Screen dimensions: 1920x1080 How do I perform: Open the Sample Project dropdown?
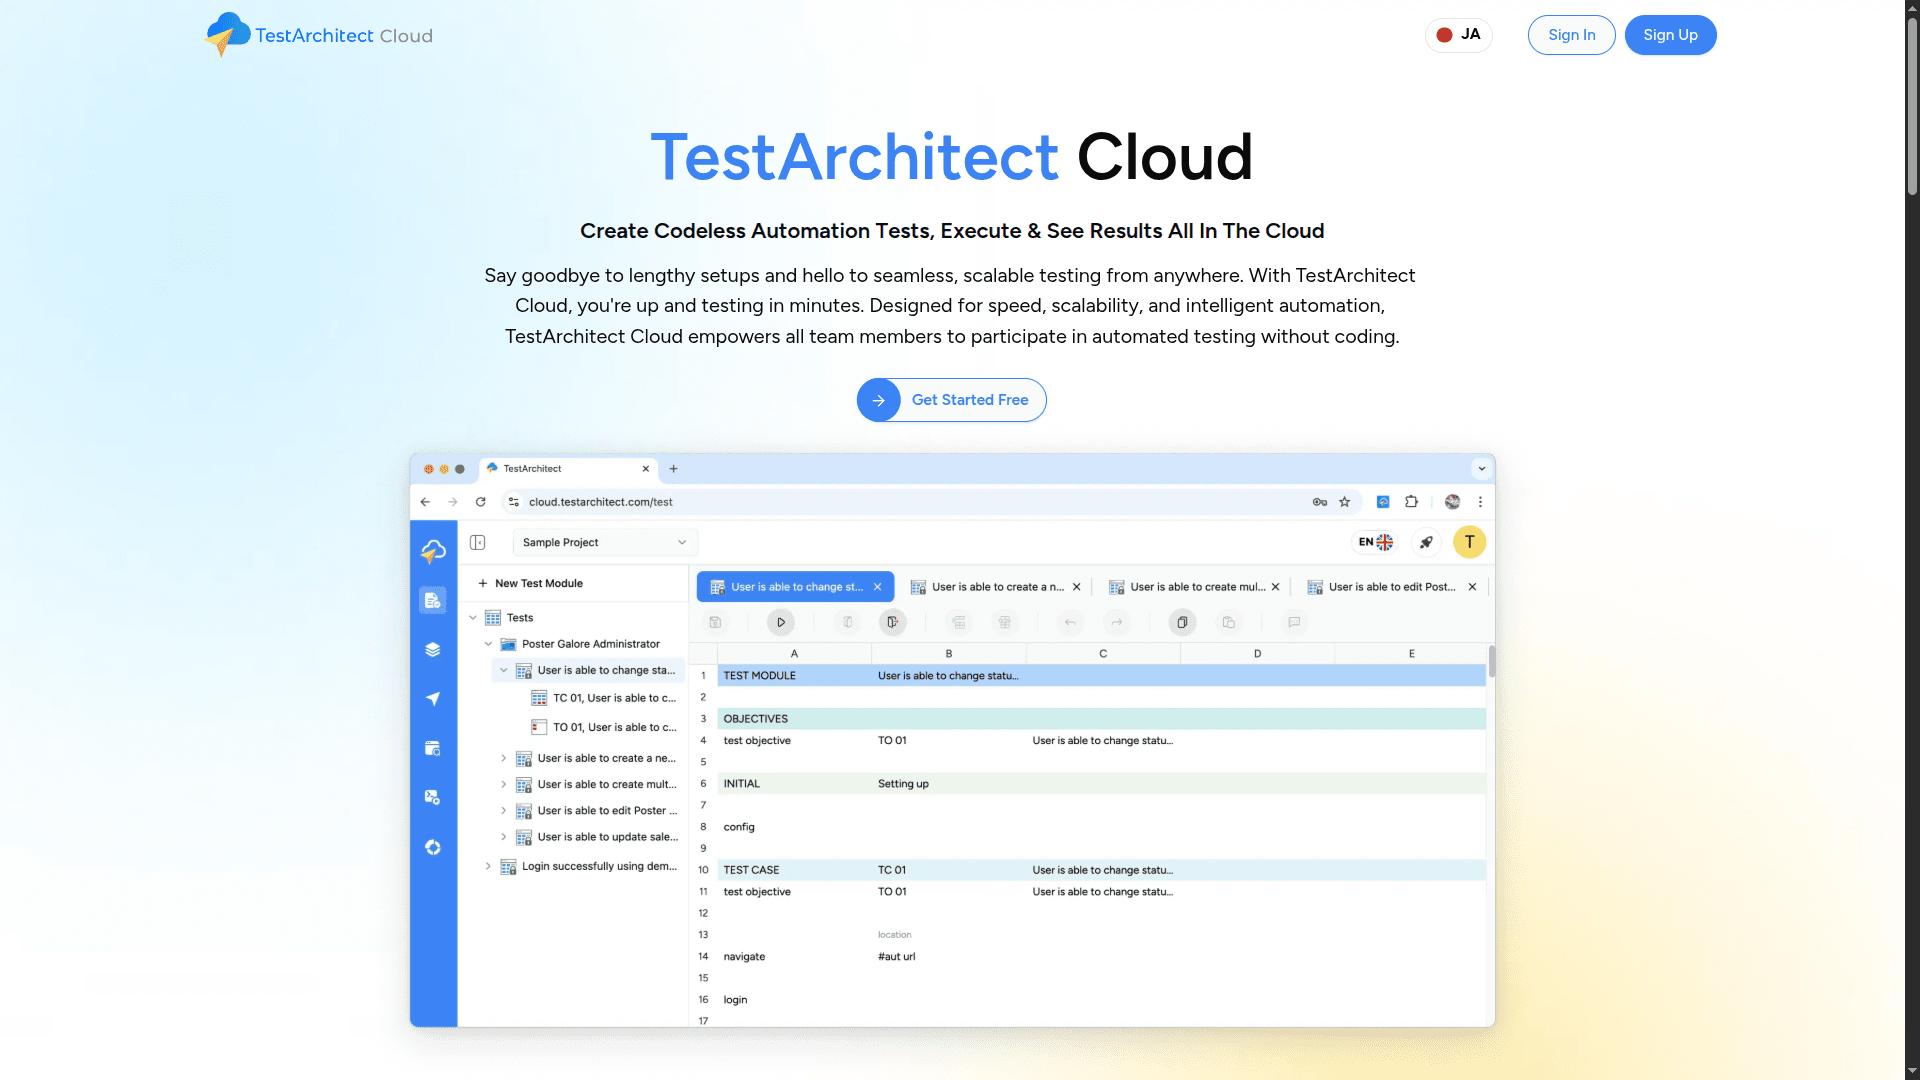tap(605, 542)
